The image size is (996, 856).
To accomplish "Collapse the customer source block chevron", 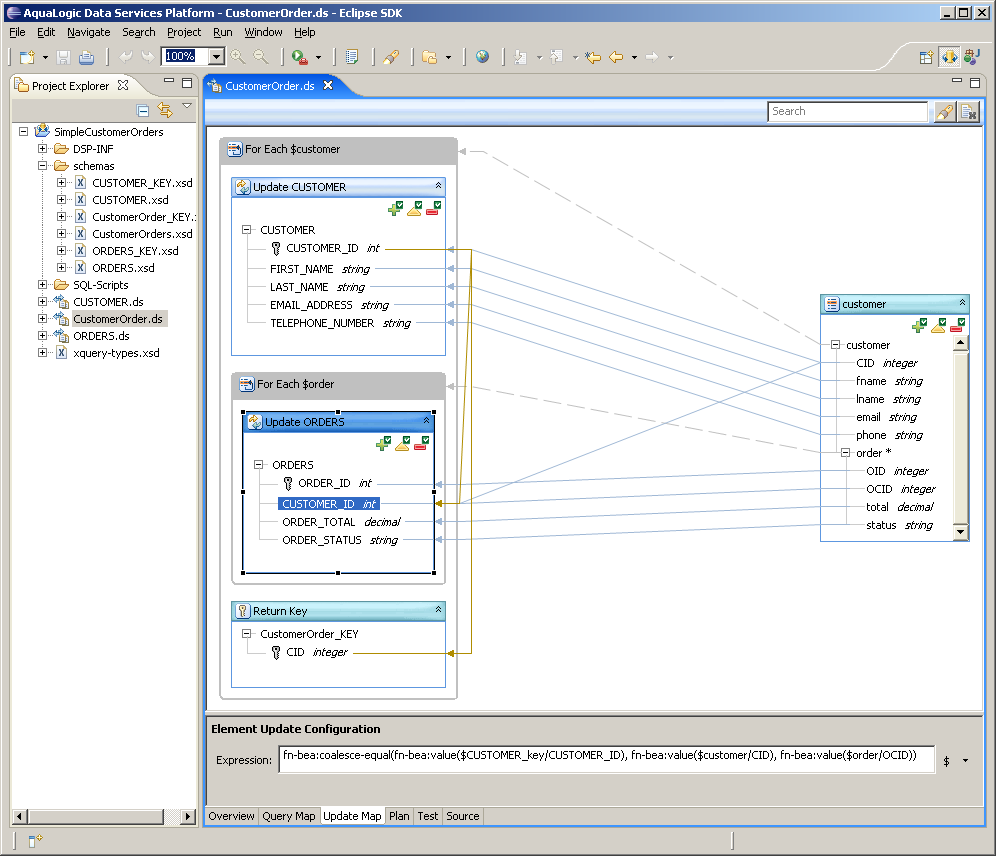I will (962, 302).
